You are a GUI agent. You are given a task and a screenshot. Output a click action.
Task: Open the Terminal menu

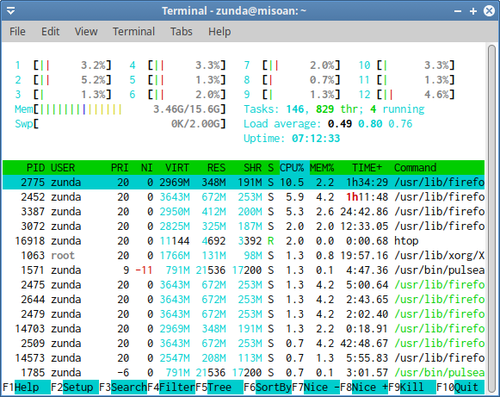(134, 32)
